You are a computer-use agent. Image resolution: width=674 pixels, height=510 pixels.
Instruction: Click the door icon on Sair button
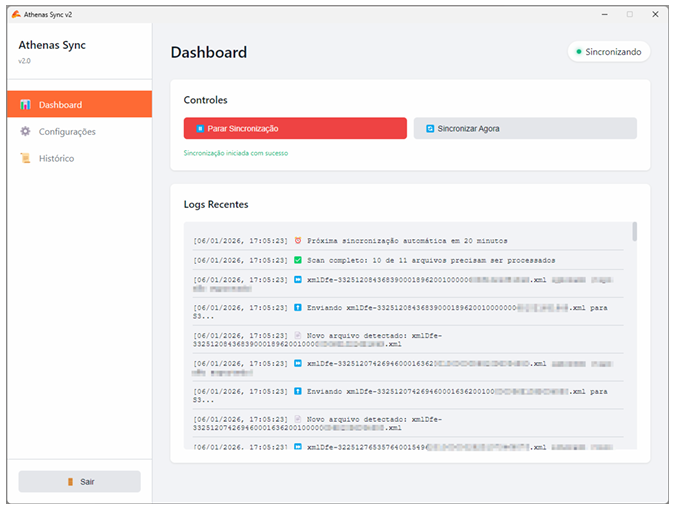click(x=70, y=482)
